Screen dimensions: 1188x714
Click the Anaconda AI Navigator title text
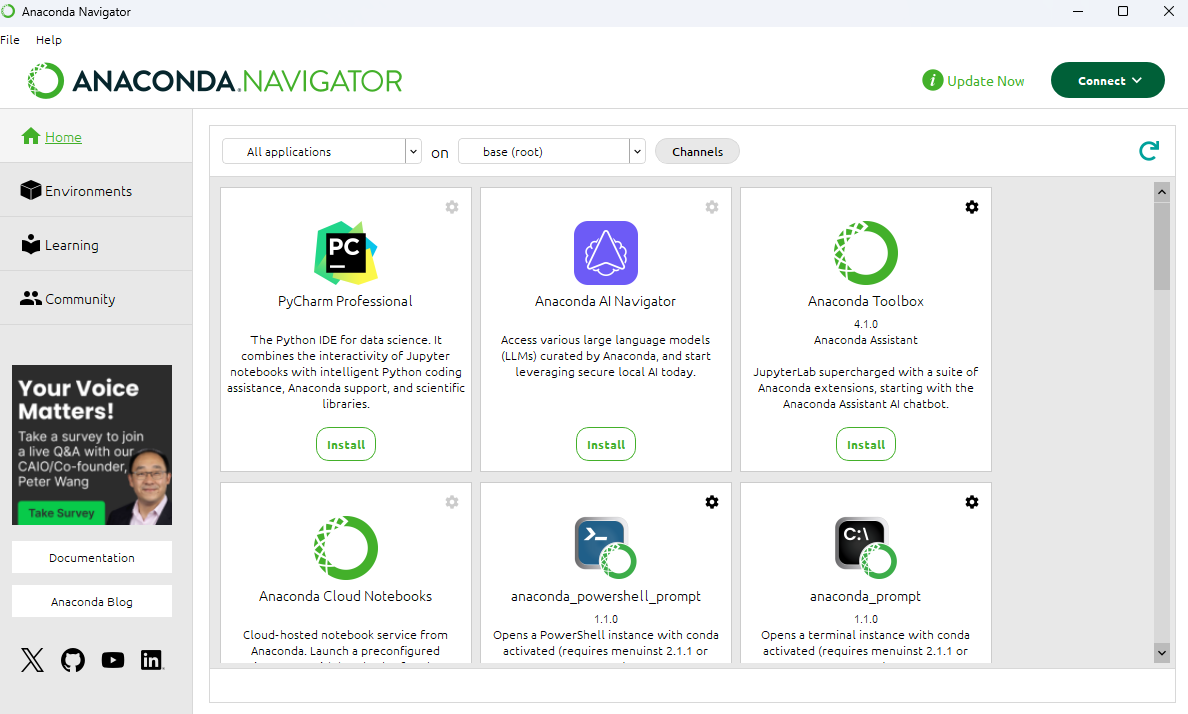point(605,301)
